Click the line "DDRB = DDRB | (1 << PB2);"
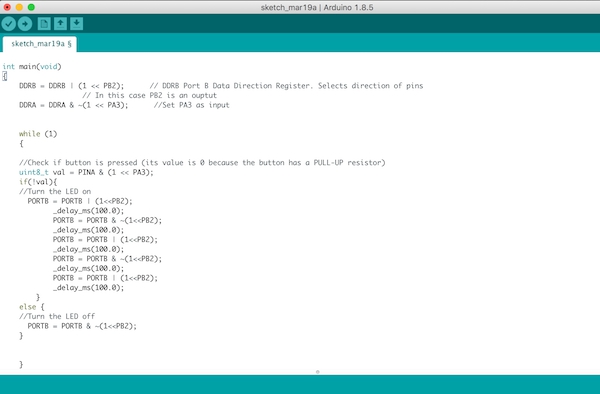This screenshot has height=394, width=600. point(72,86)
